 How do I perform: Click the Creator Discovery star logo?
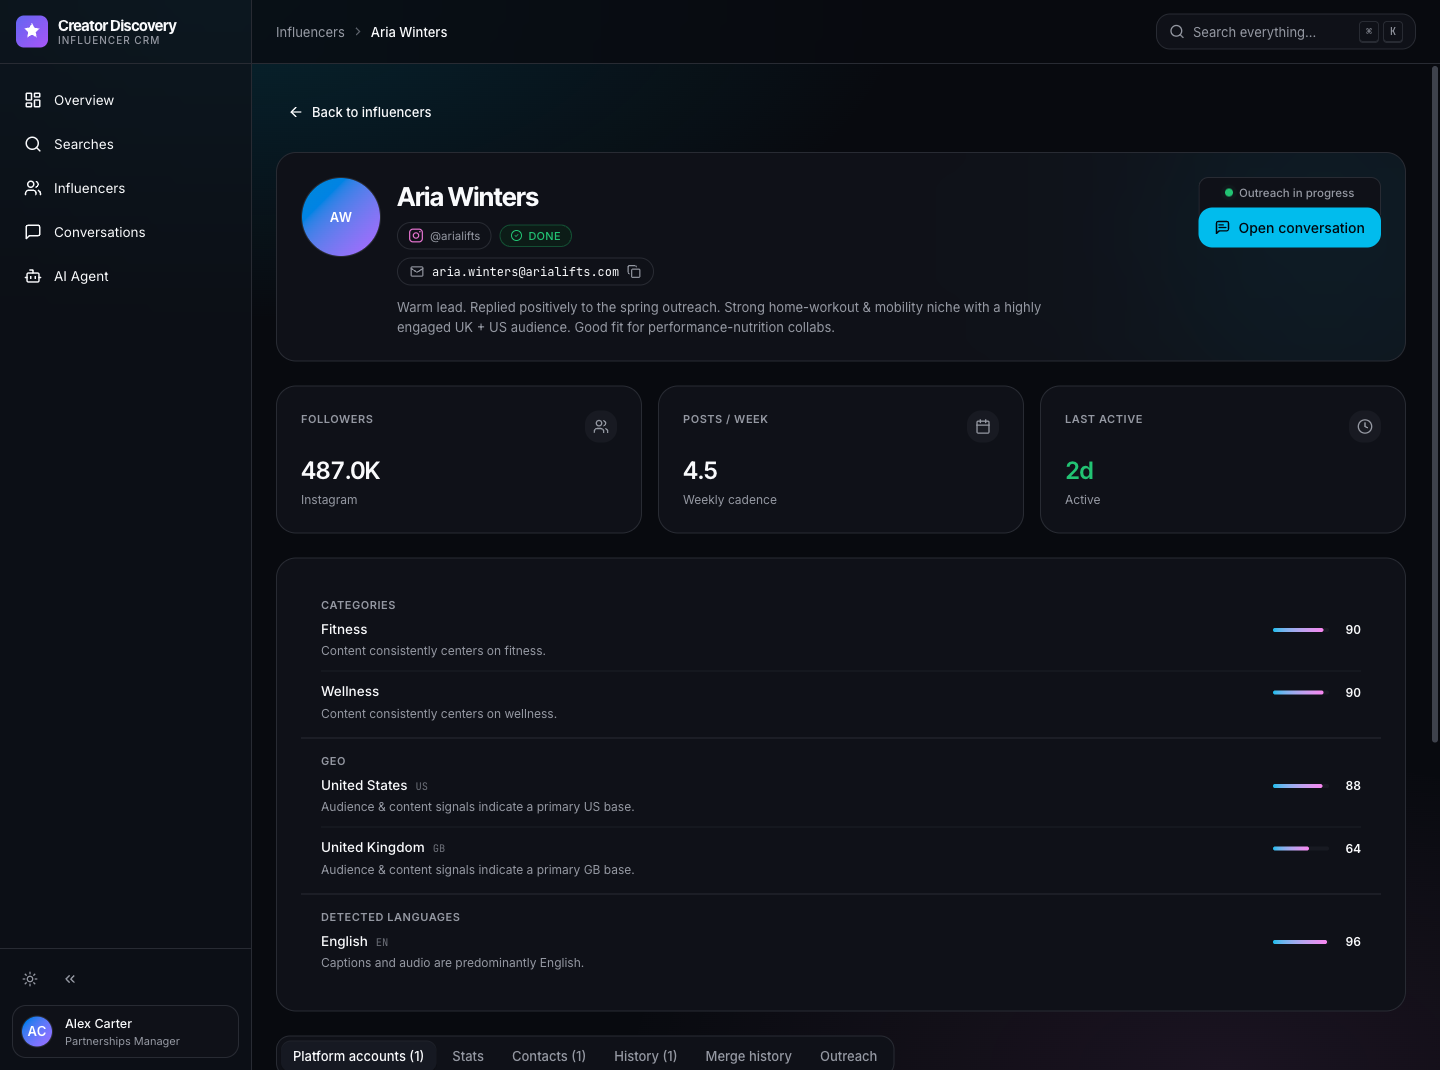click(32, 32)
